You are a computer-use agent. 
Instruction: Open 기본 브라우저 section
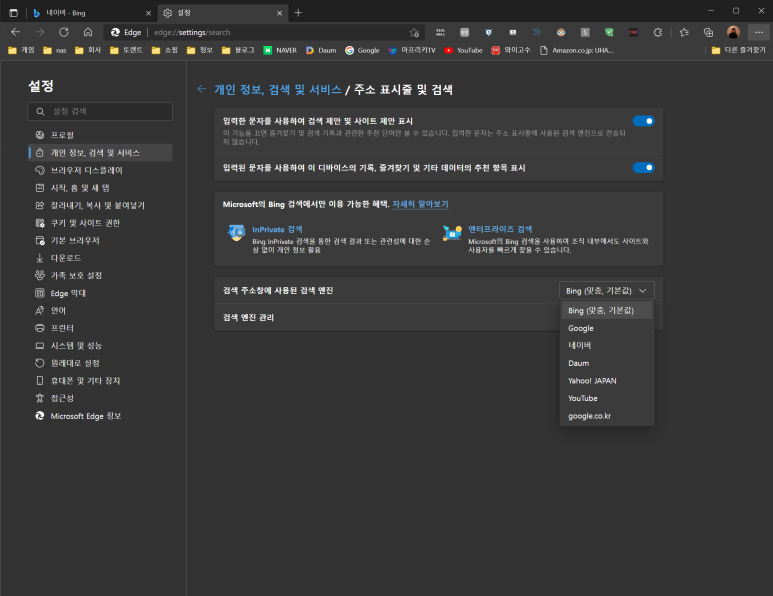point(100,241)
